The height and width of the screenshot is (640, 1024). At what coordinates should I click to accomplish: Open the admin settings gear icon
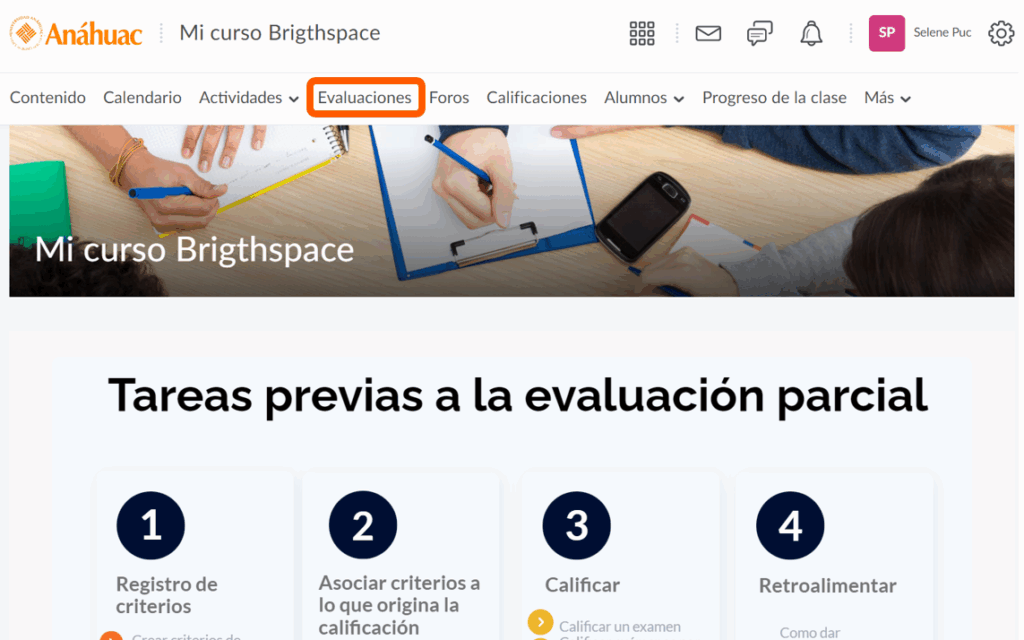(1000, 33)
